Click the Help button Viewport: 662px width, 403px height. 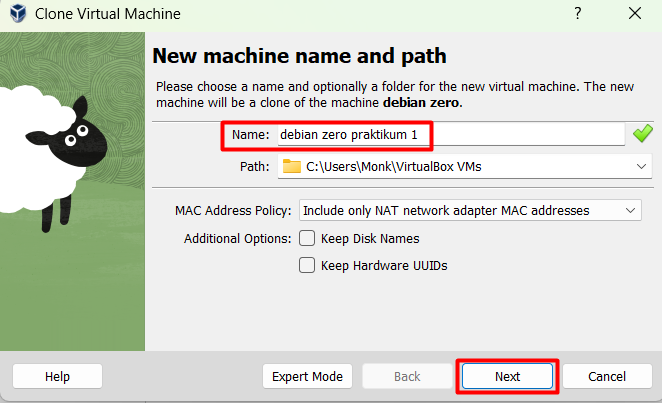coord(57,376)
